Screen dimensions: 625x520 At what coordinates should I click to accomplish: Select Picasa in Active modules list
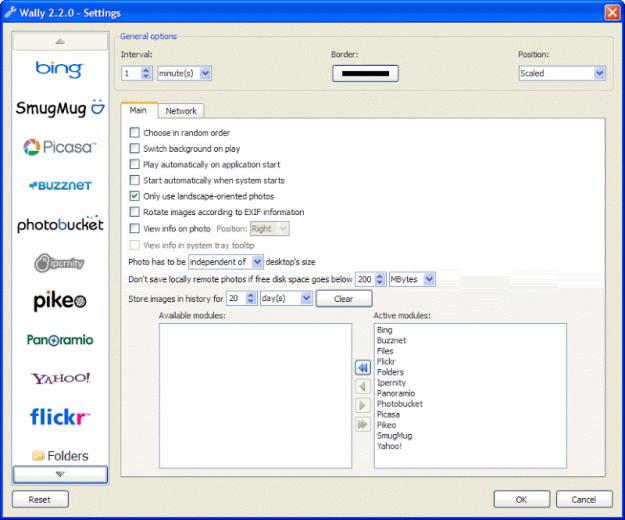pyautogui.click(x=388, y=414)
